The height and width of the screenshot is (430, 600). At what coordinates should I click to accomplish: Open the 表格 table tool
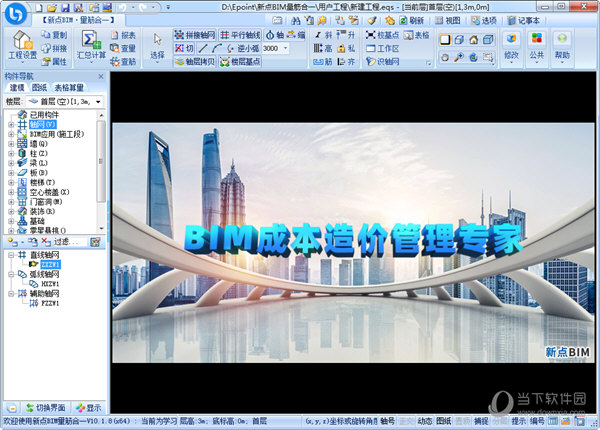click(x=416, y=35)
